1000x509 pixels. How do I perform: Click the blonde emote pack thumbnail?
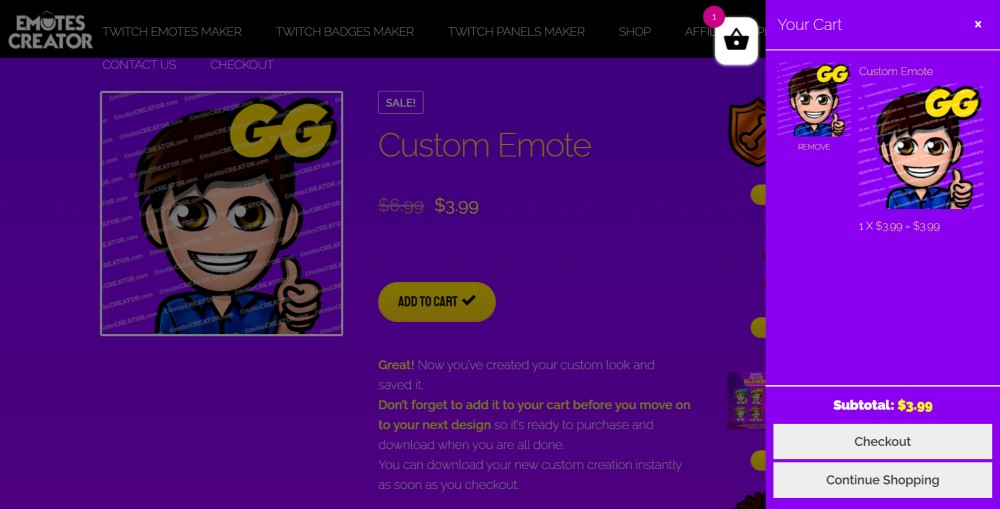[746, 401]
